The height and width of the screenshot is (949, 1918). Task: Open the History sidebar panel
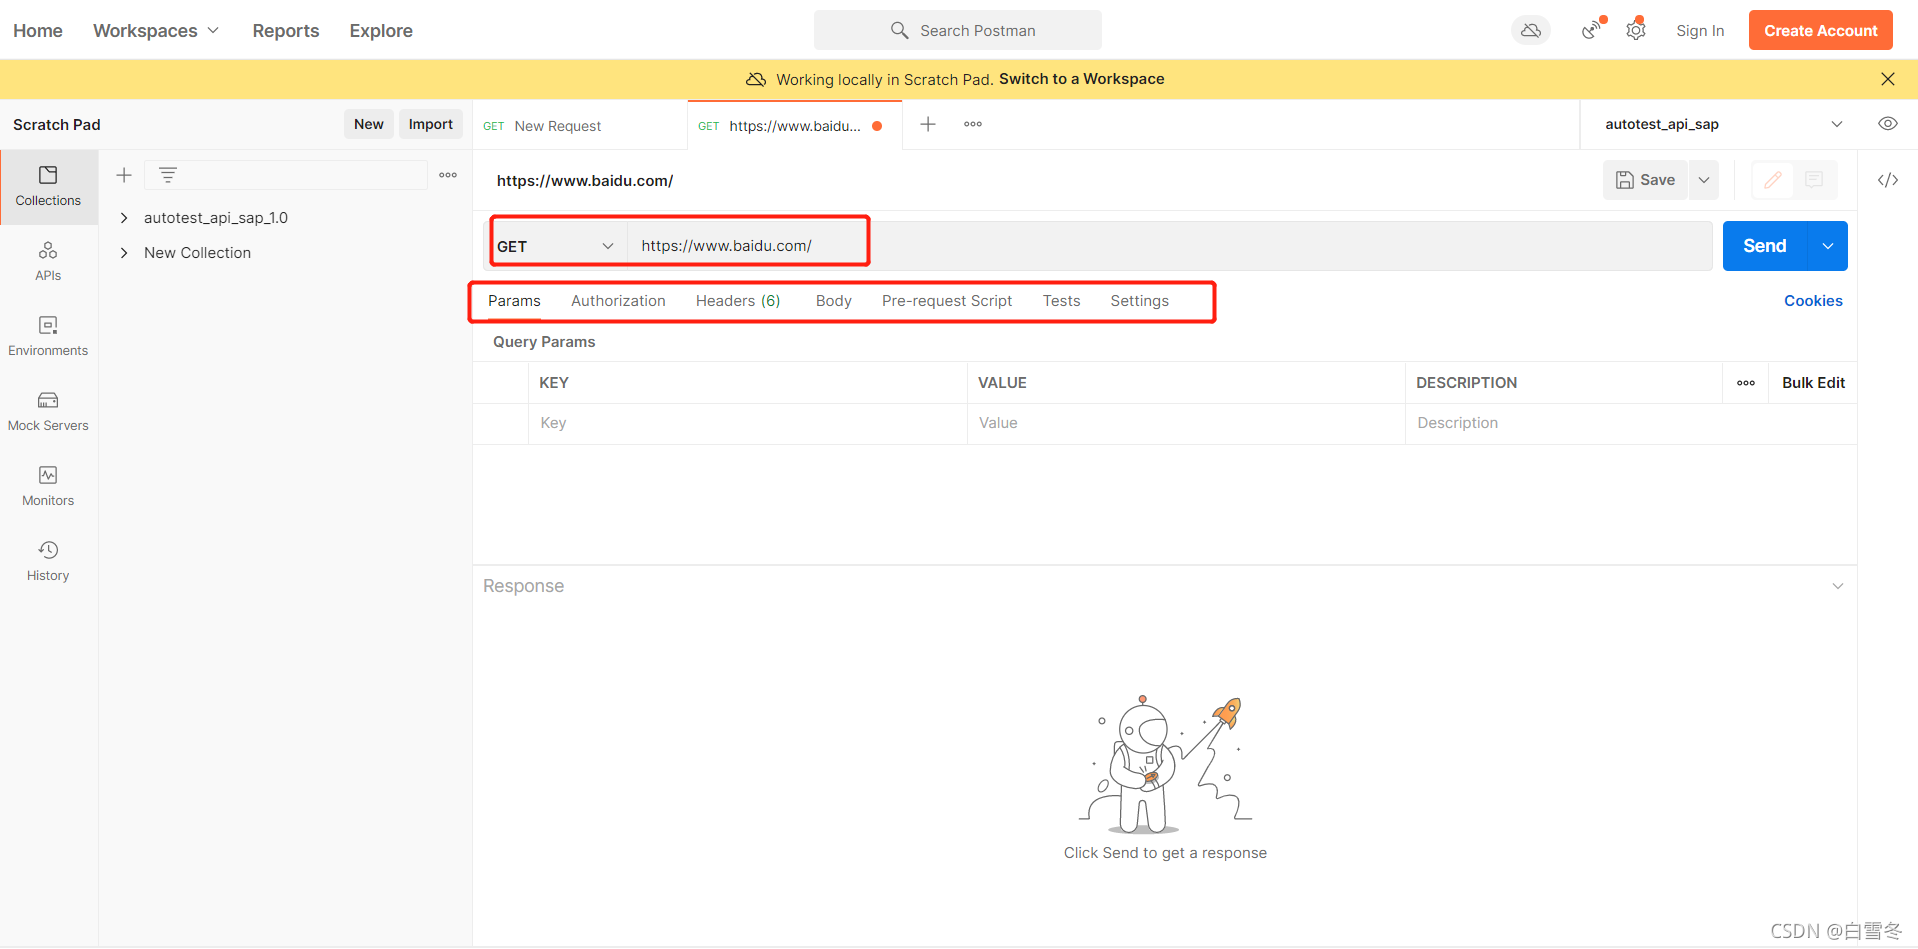tap(48, 561)
